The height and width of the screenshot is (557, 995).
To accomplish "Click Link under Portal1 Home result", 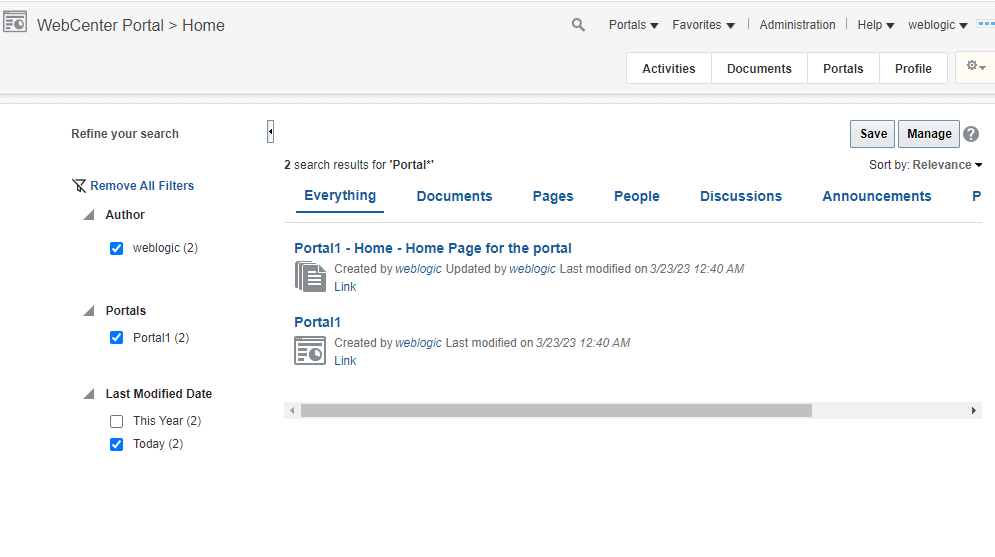I will pyautogui.click(x=345, y=287).
